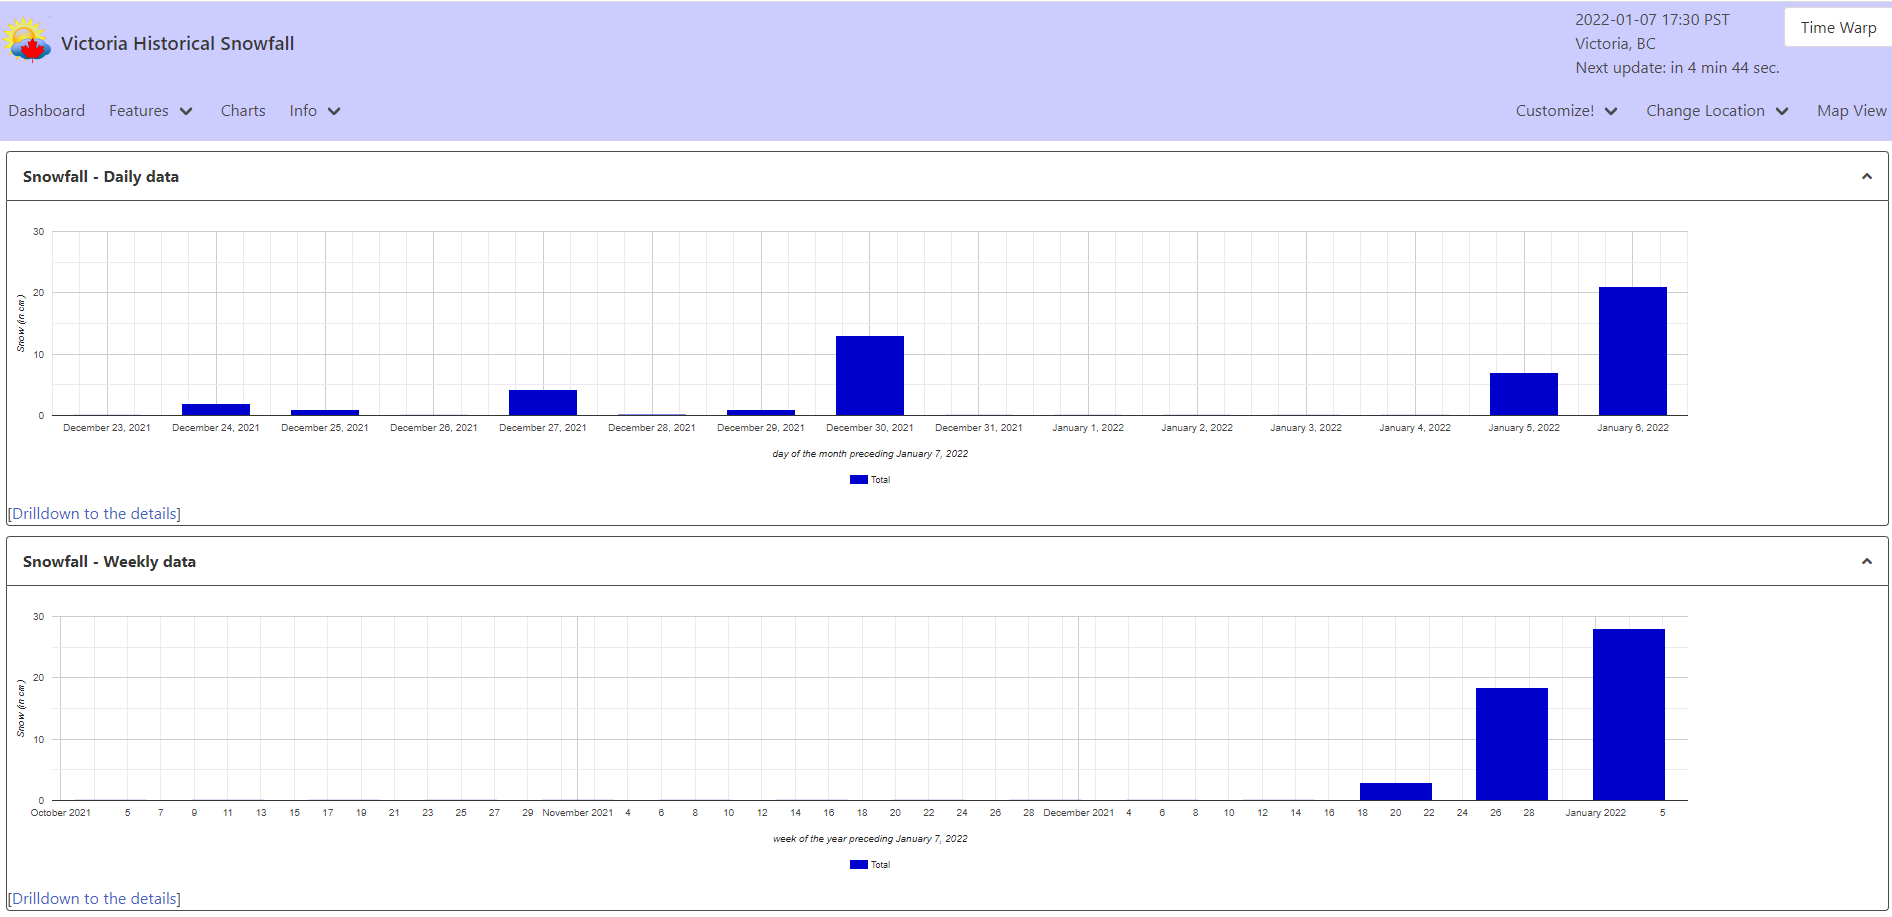Viewport: 1892px width, 917px height.
Task: Expand the Info dropdown menu
Action: [x=315, y=111]
